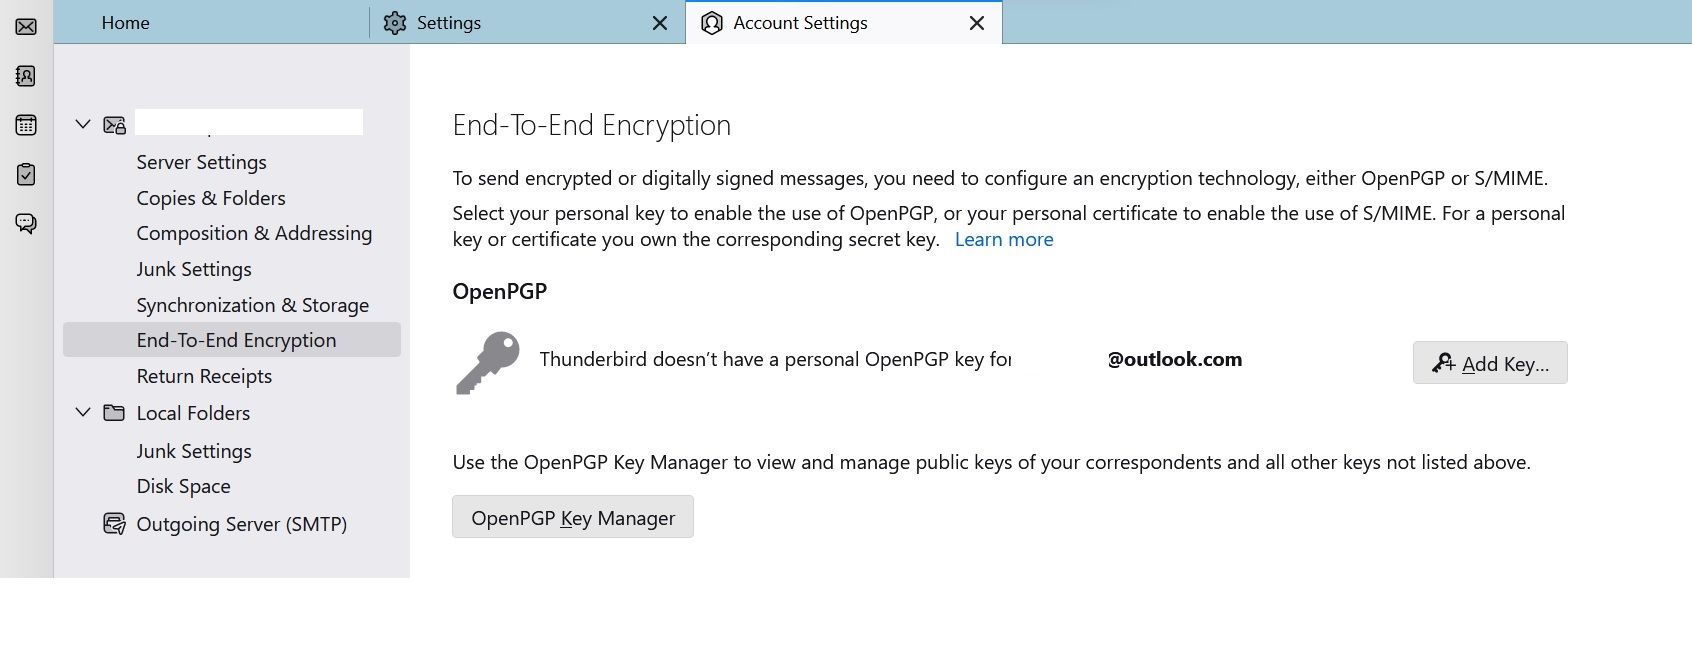Click the Add Key button
The height and width of the screenshot is (648, 1692).
[1489, 363]
